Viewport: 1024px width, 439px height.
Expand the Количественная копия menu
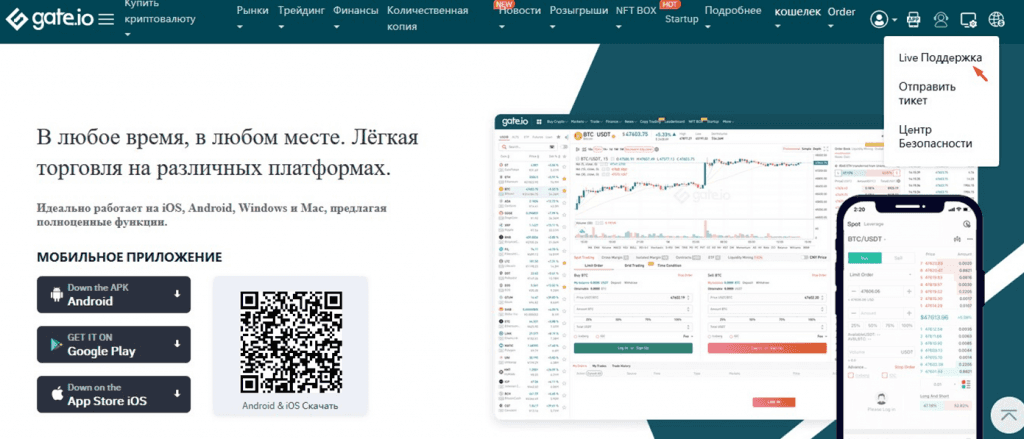click(x=428, y=18)
